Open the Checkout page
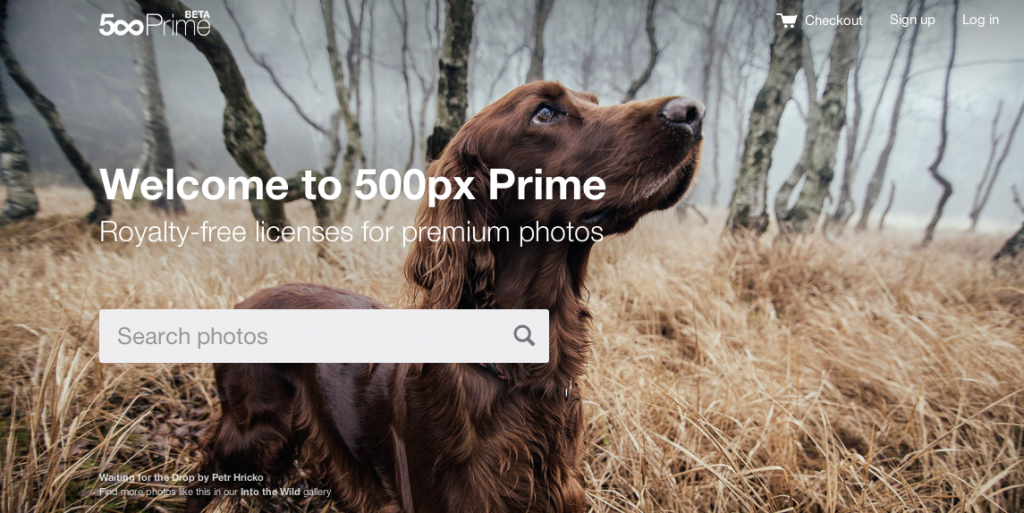 pyautogui.click(x=833, y=20)
